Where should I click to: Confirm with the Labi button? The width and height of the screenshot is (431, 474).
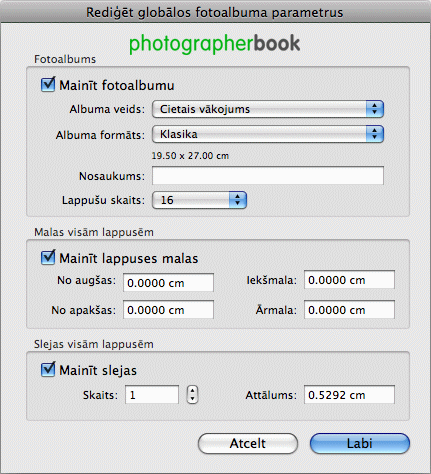pos(360,443)
